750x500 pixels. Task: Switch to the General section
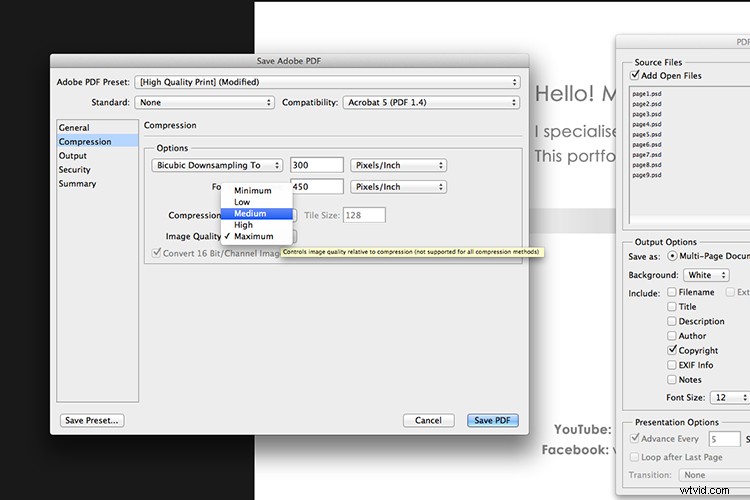tap(74, 128)
